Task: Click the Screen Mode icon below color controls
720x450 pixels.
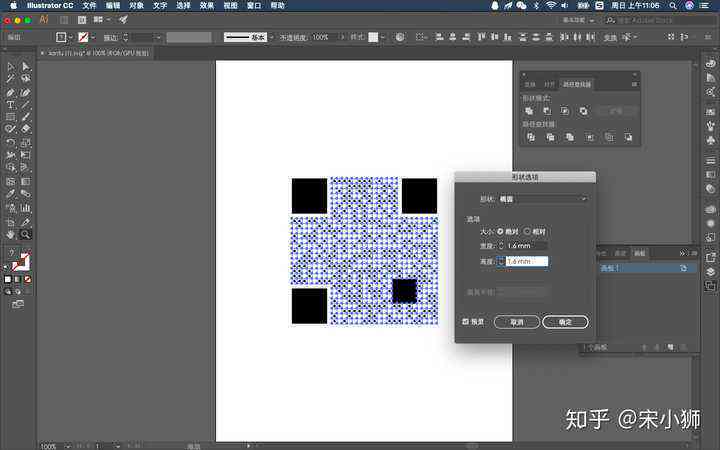Action: (x=17, y=304)
